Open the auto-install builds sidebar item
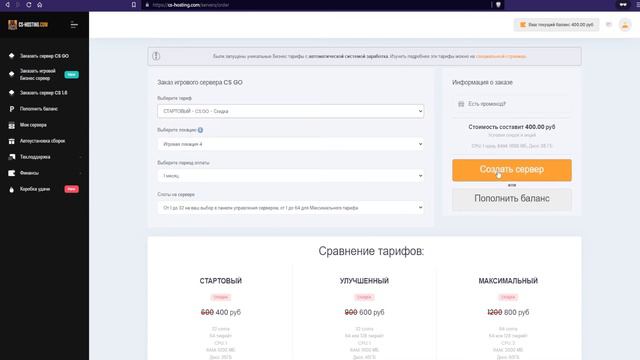This screenshot has width=640, height=360. point(42,141)
